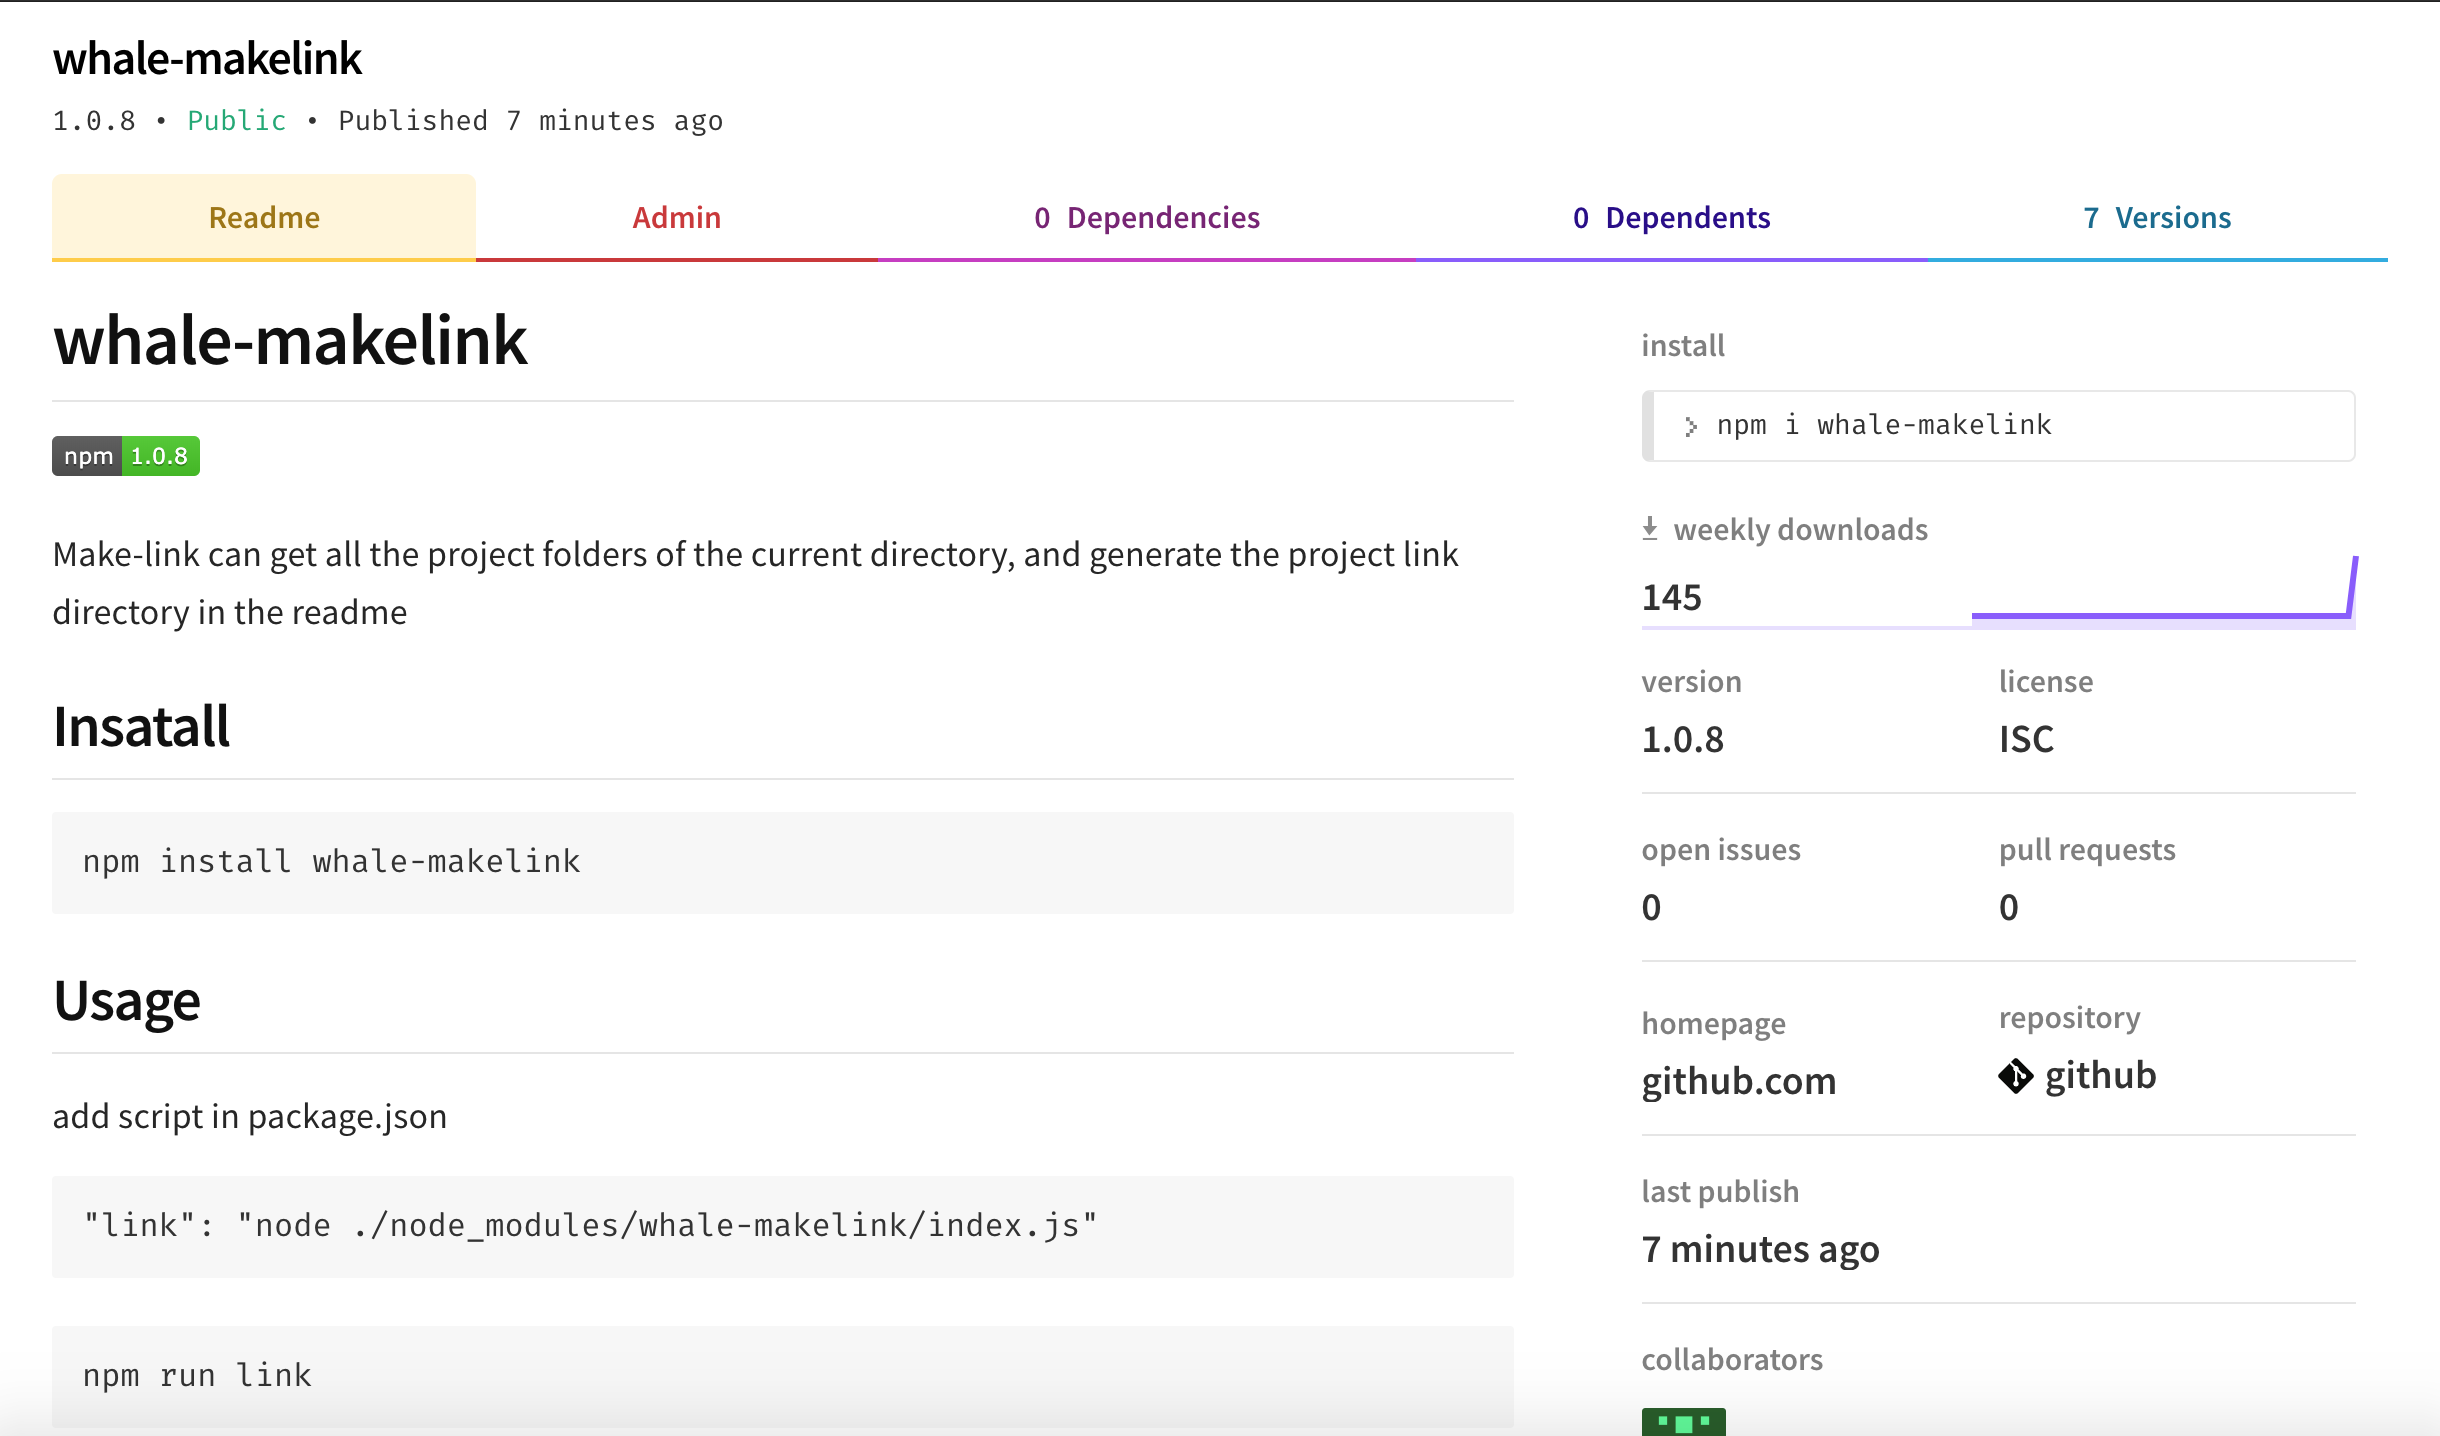This screenshot has width=2440, height=1436.
Task: Click the git repository diamond icon
Action: pos(2015,1076)
